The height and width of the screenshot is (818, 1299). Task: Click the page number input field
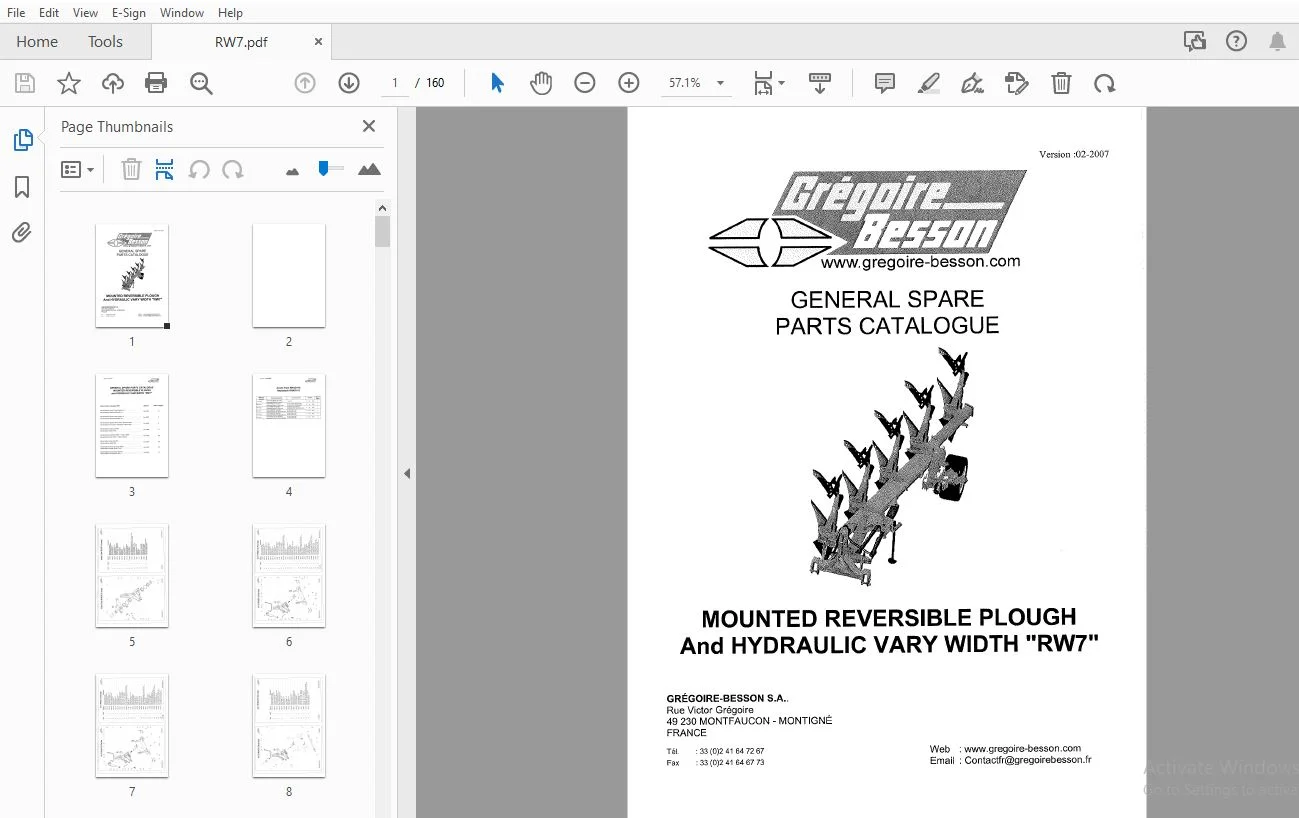pyautogui.click(x=396, y=83)
